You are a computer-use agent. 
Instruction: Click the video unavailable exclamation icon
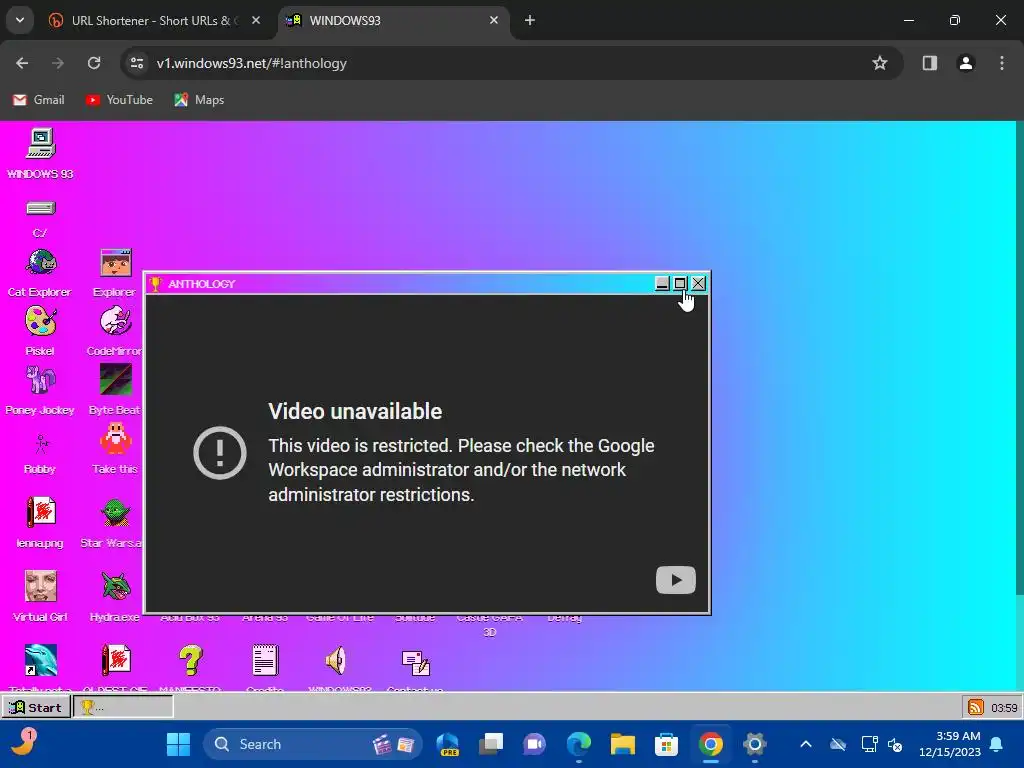[219, 453]
